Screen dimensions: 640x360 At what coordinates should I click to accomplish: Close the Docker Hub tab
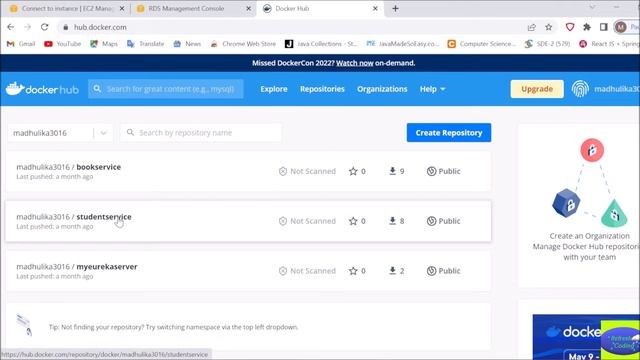pos(375,9)
